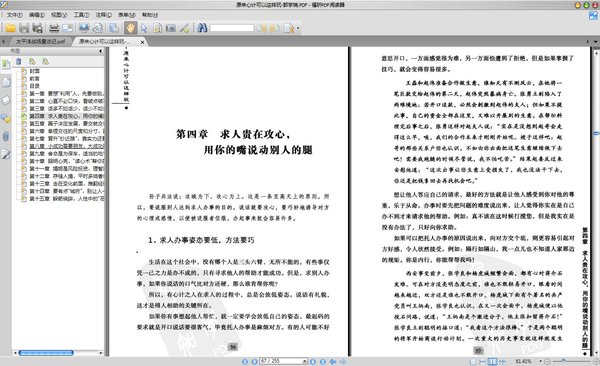Click the curved-arrow page icon in toolbar
This screenshot has width=600, height=366.
pyautogui.click(x=98, y=28)
